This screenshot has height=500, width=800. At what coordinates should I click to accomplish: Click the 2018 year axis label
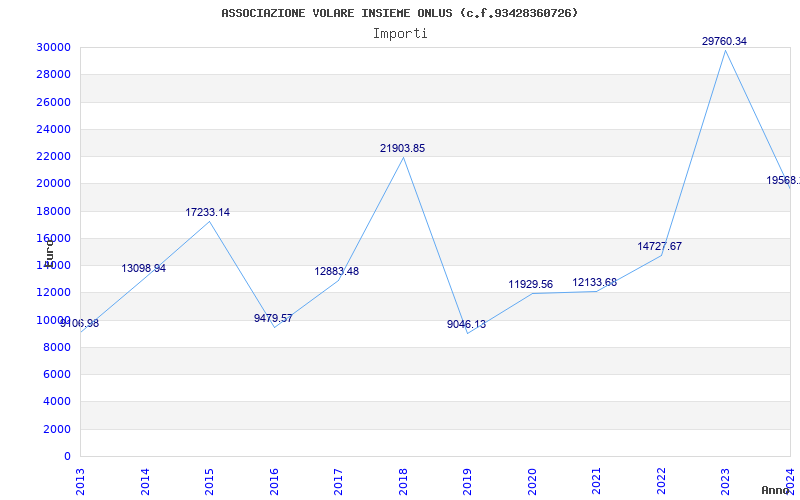[403, 482]
